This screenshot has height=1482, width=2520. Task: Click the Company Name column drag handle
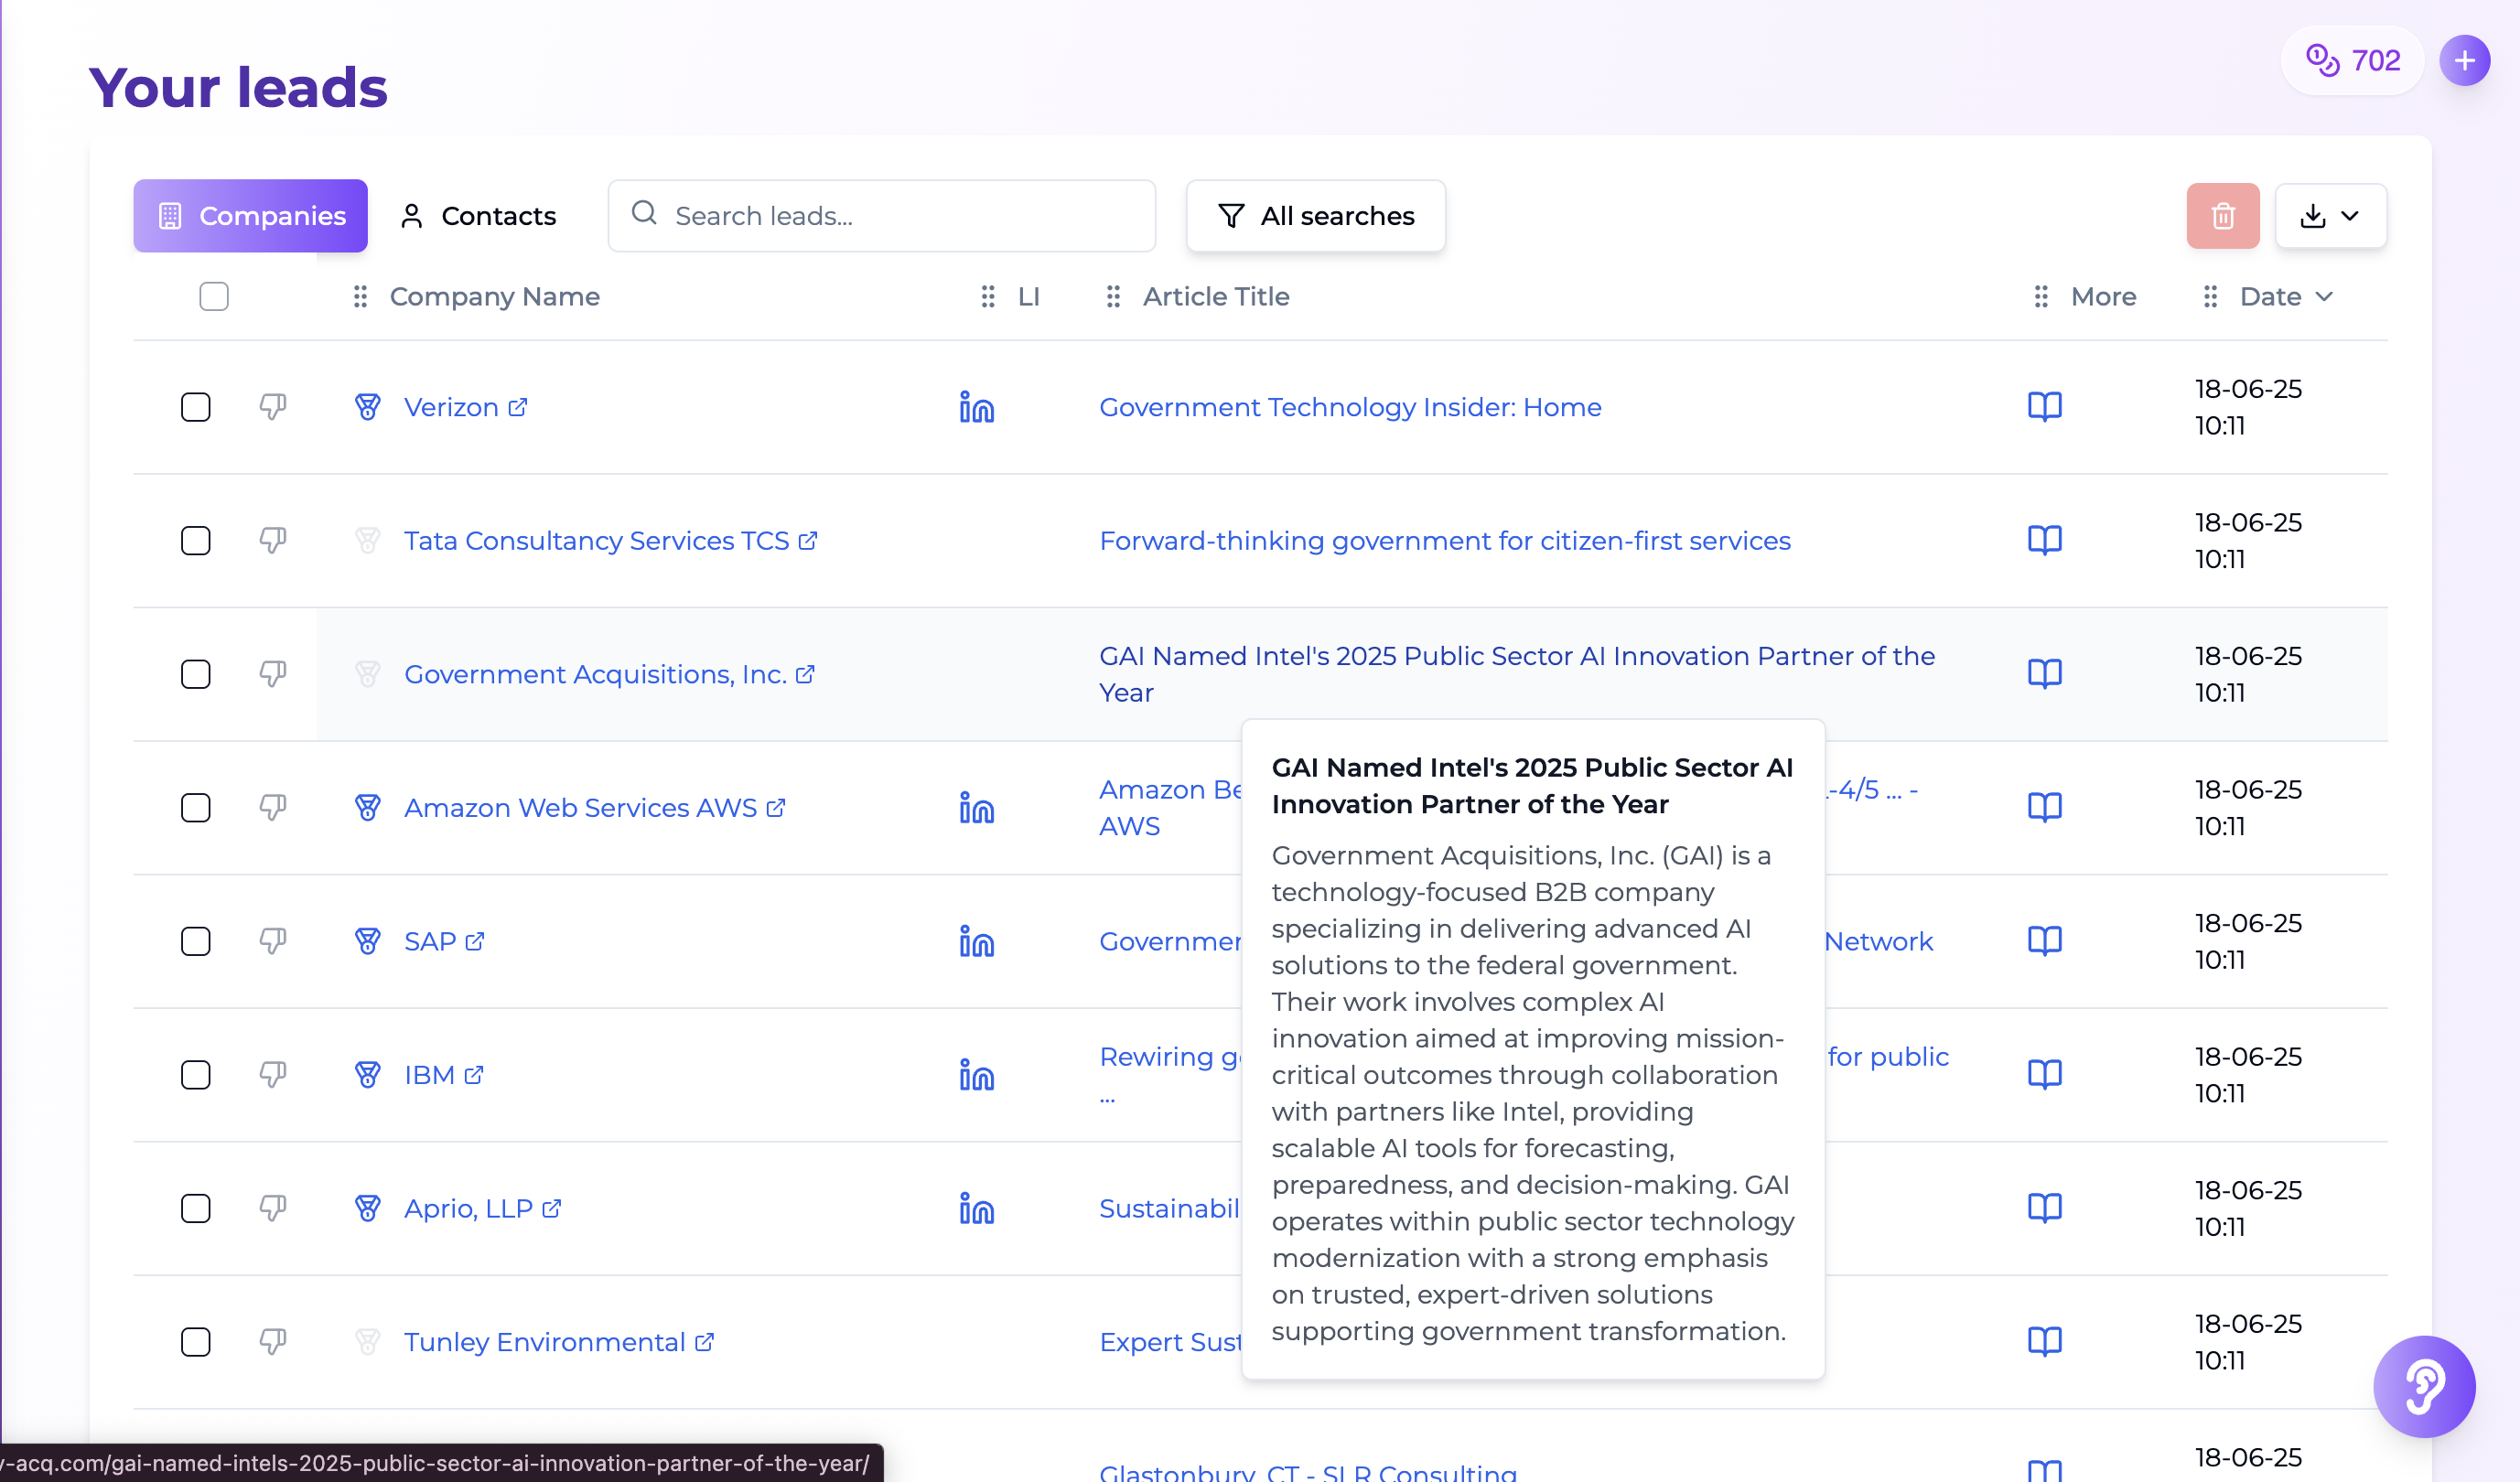click(361, 297)
